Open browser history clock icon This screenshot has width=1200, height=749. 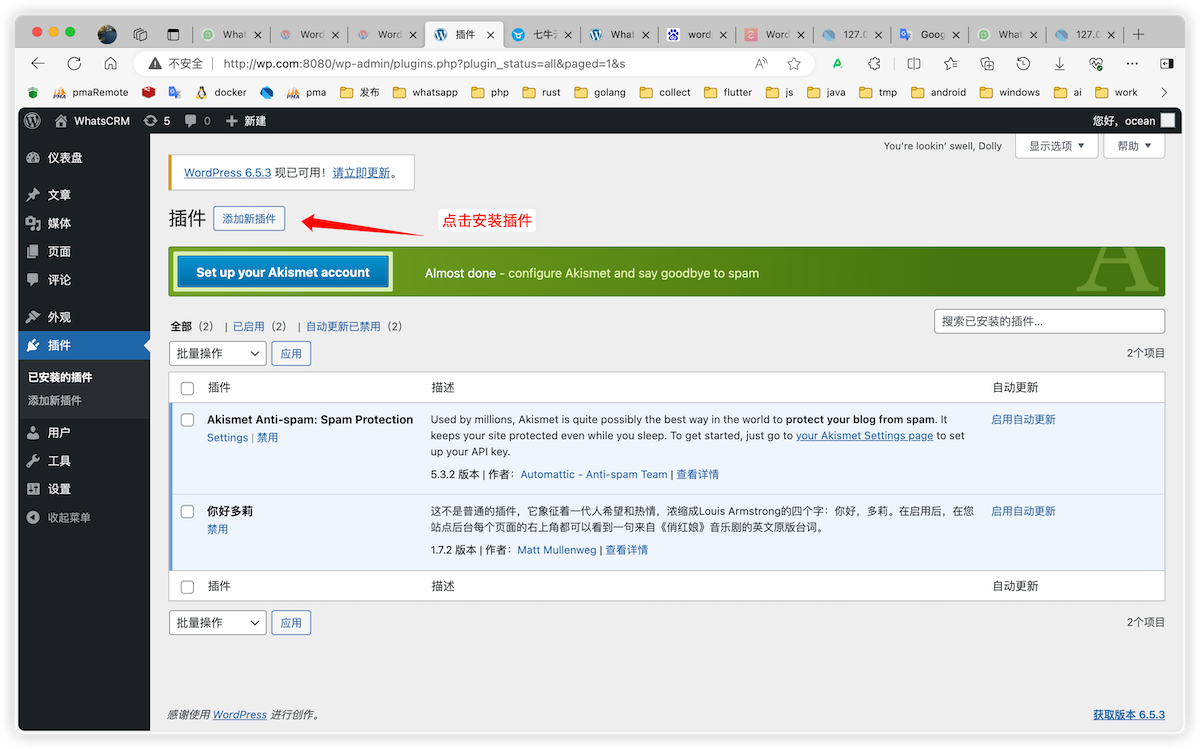[x=1023, y=63]
